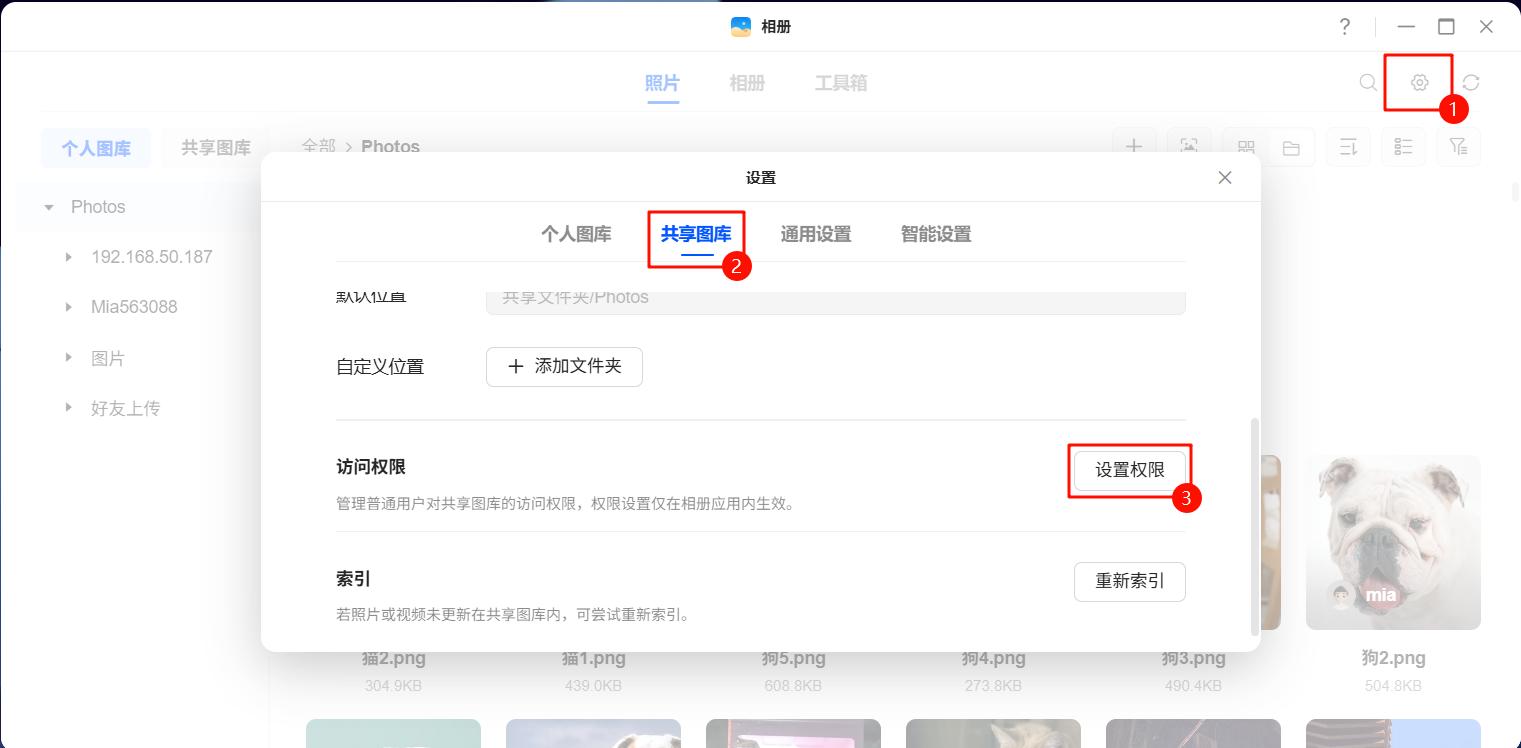Image resolution: width=1521 pixels, height=748 pixels.
Task: Open the filter icon in the photo toolbar
Action: (x=1458, y=146)
